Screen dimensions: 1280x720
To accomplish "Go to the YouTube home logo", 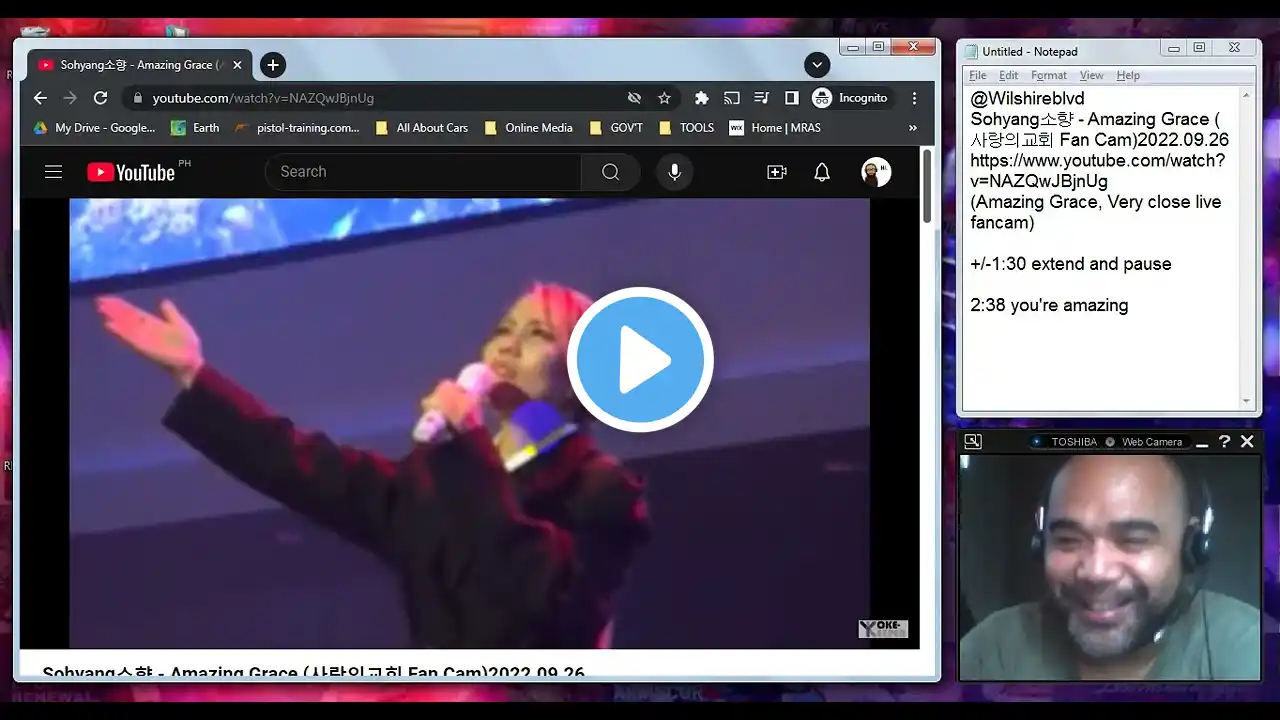I will pos(131,172).
